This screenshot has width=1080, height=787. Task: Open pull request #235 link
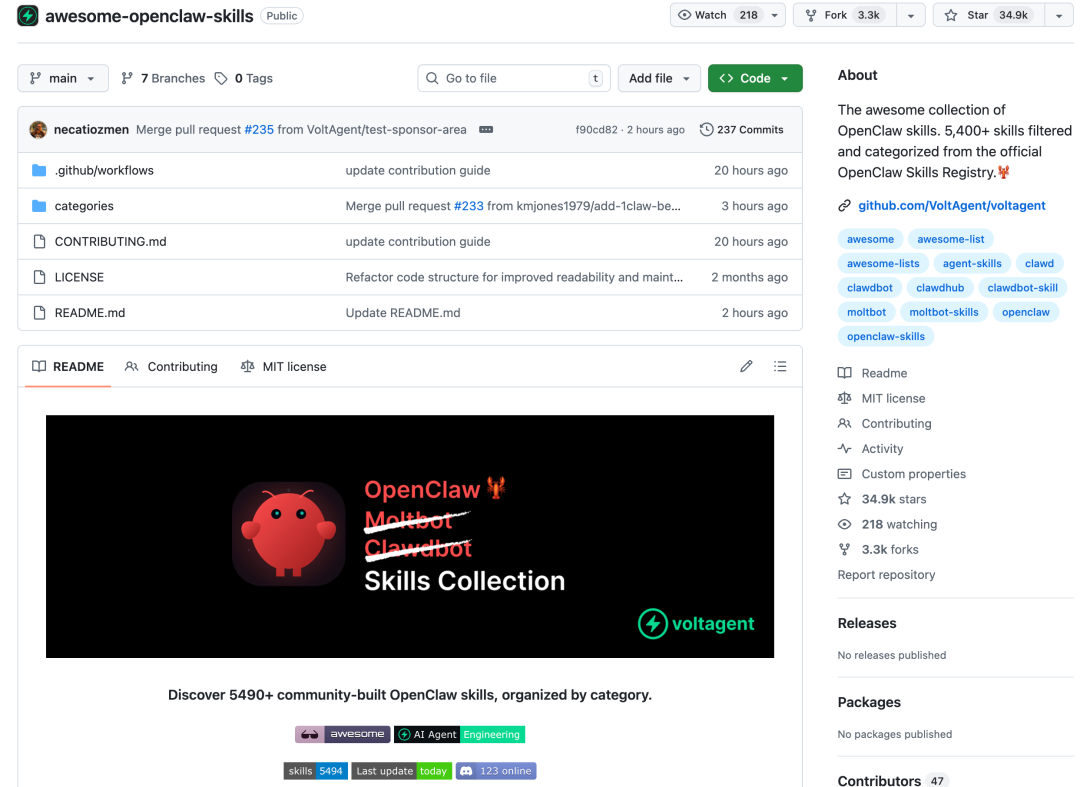click(259, 129)
